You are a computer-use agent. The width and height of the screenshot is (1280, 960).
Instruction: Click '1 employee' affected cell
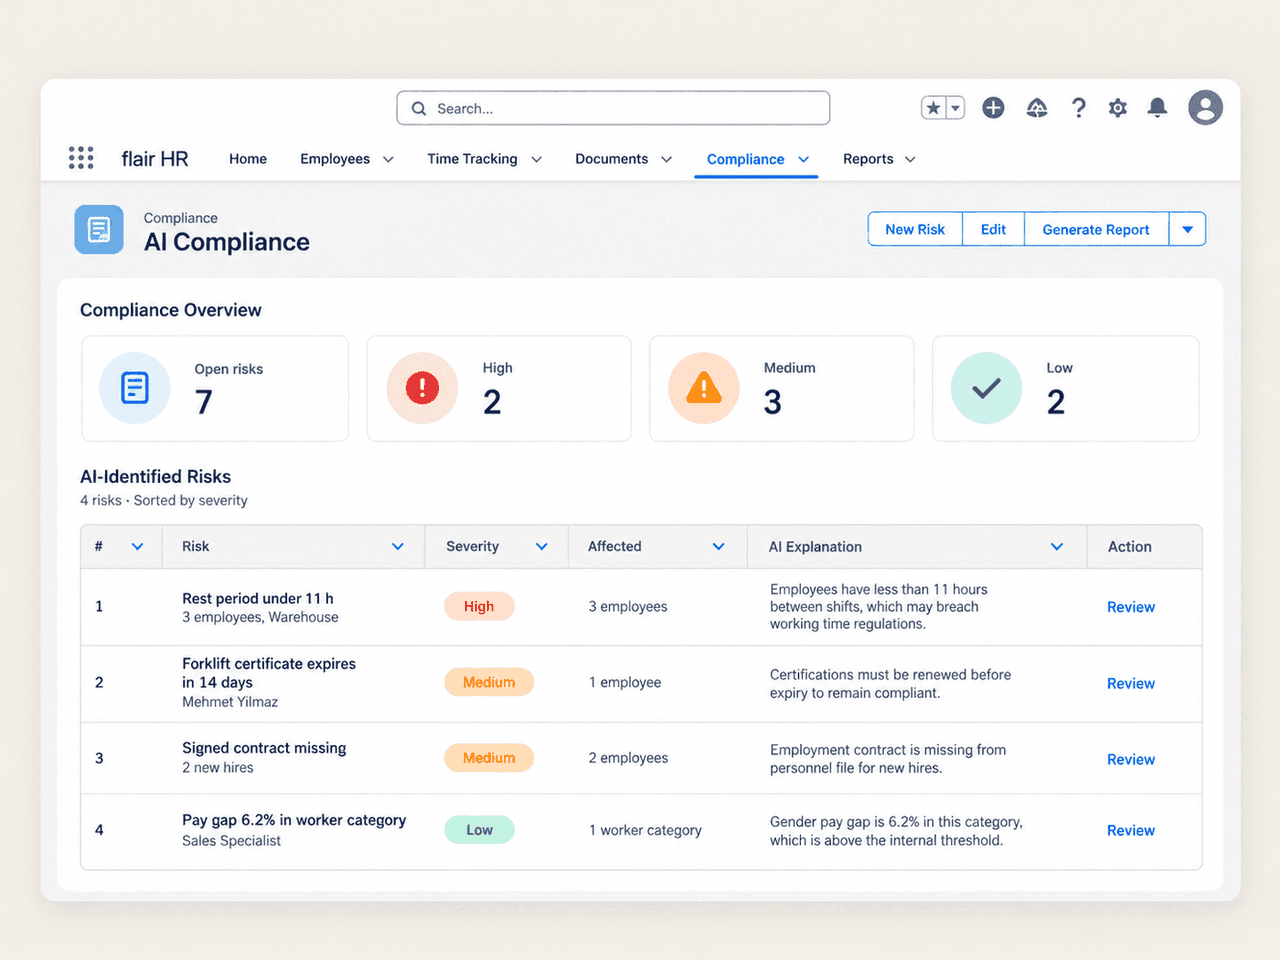625,682
